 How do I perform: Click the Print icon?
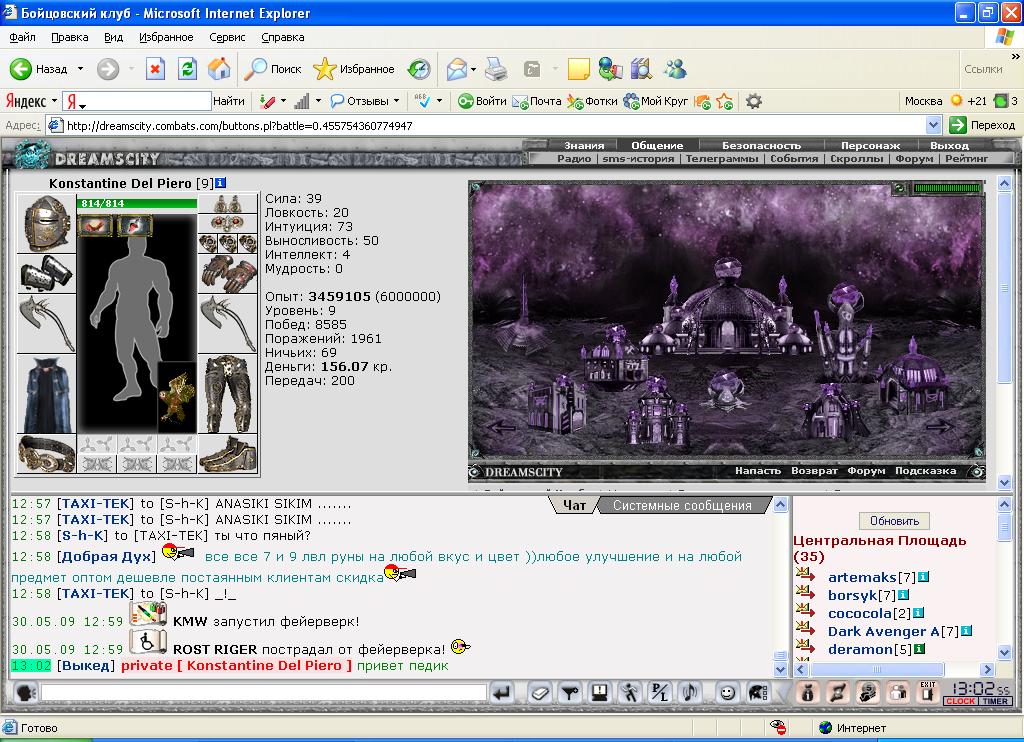tap(496, 69)
